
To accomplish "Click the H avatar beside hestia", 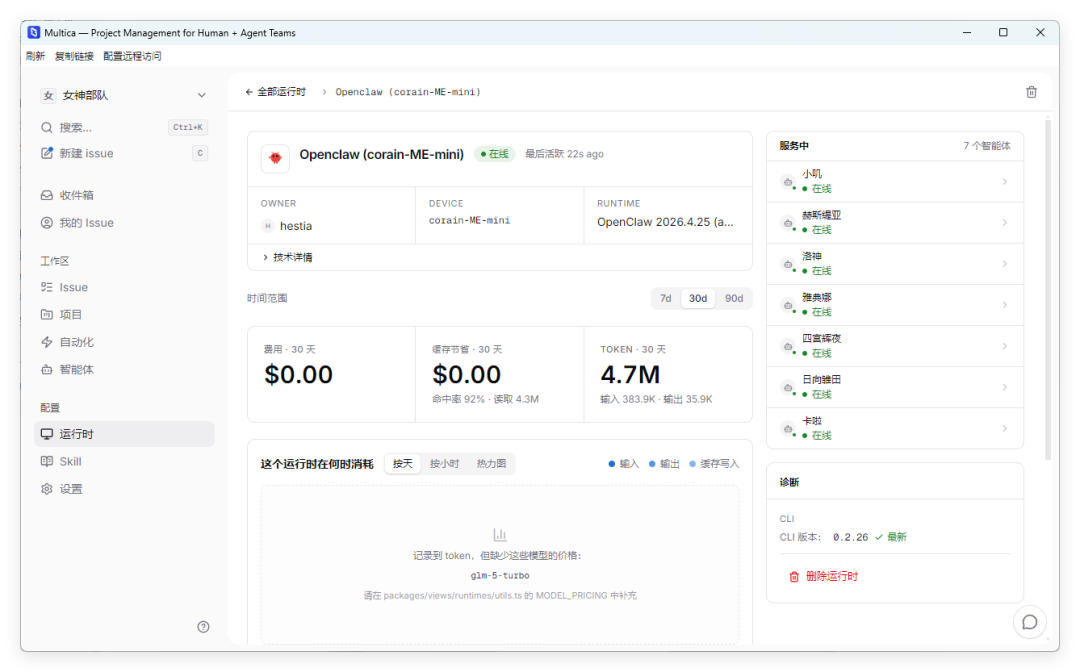I will (x=268, y=226).
